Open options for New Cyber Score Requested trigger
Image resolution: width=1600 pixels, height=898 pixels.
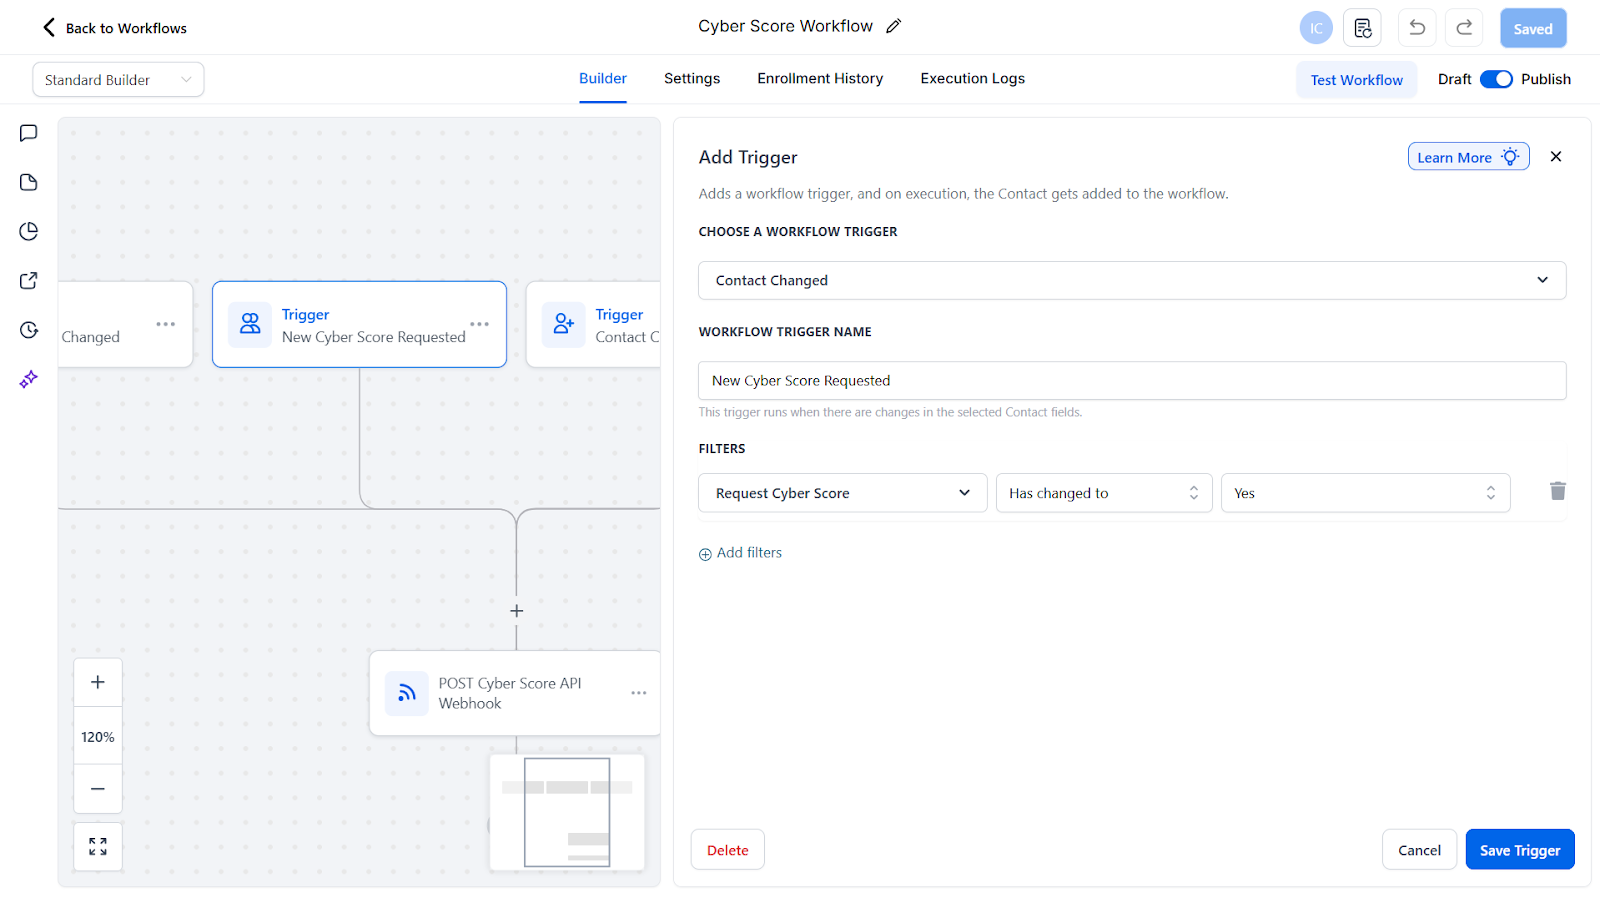[480, 324]
